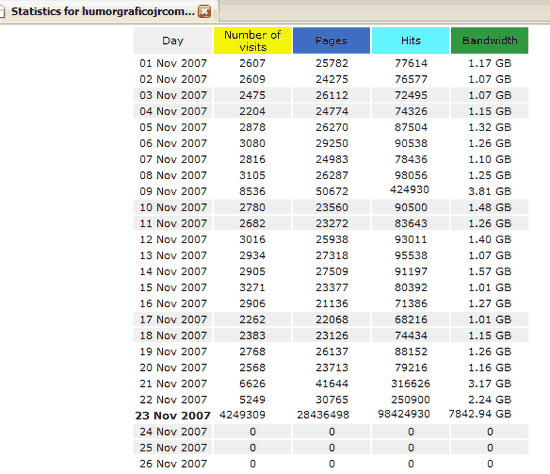The width and height of the screenshot is (550, 474).
Task: Select visits value 5249 for 22 Nov
Action: 253,400
